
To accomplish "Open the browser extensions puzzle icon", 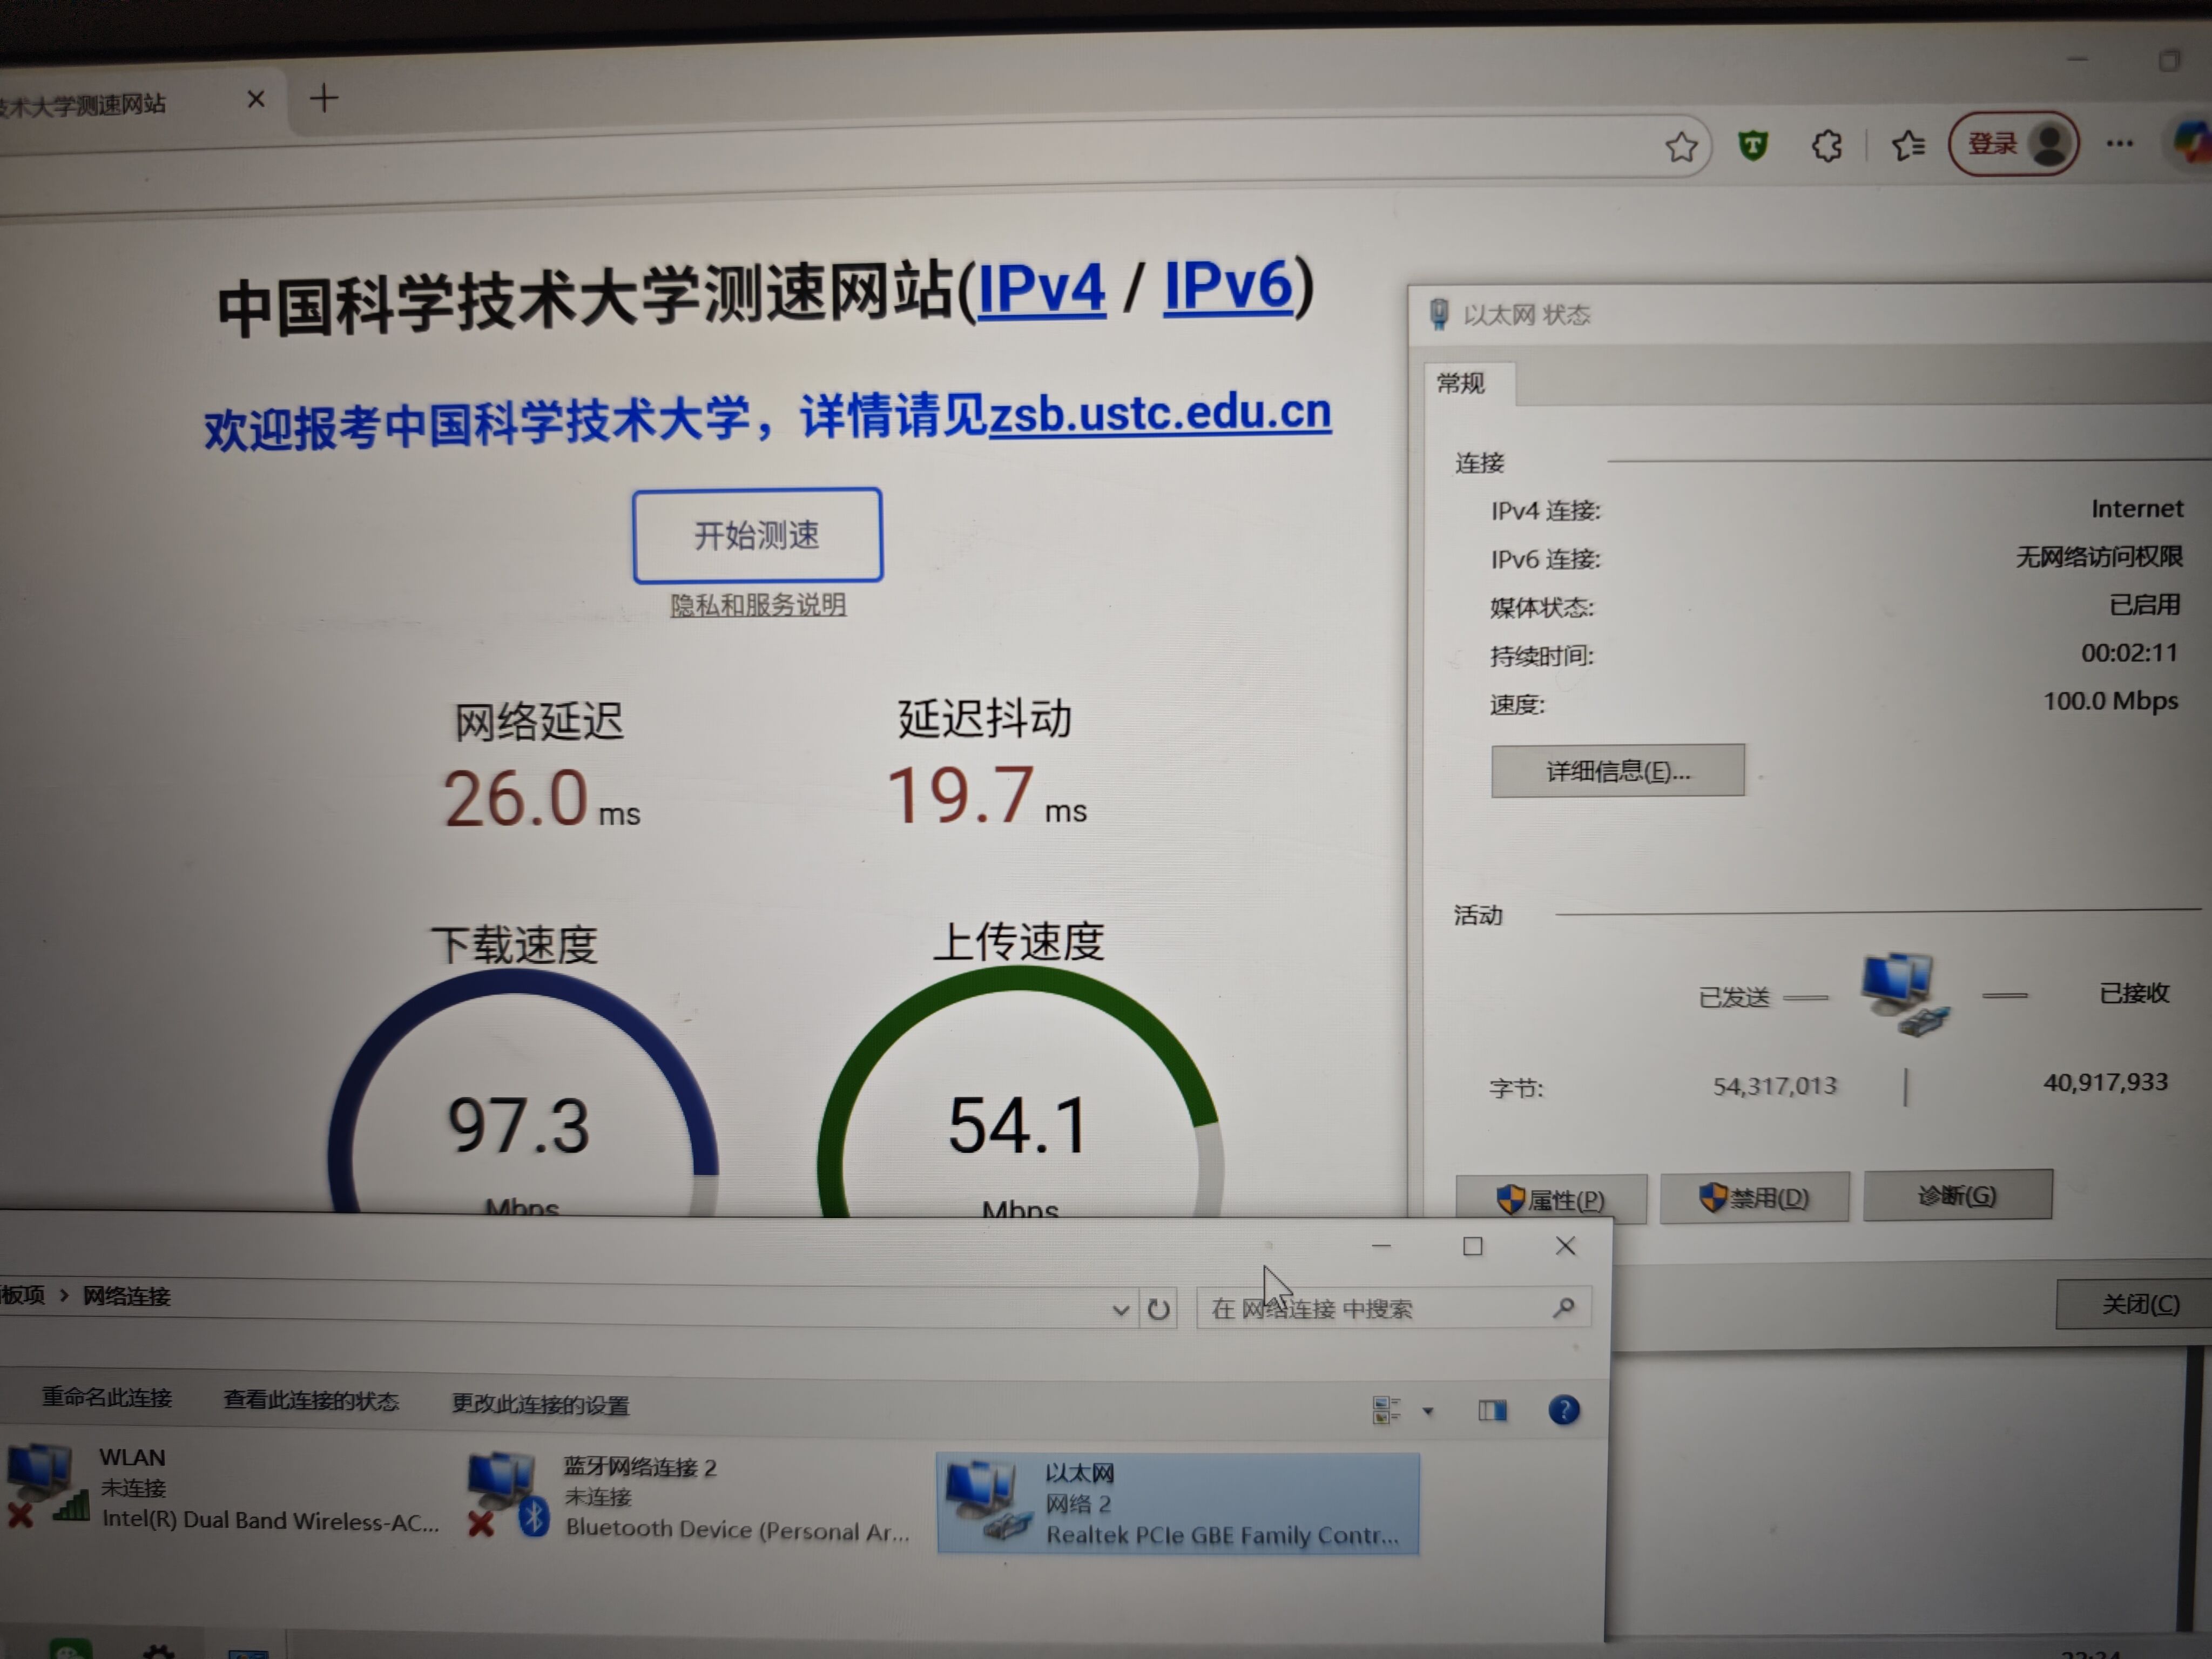I will pos(1826,146).
